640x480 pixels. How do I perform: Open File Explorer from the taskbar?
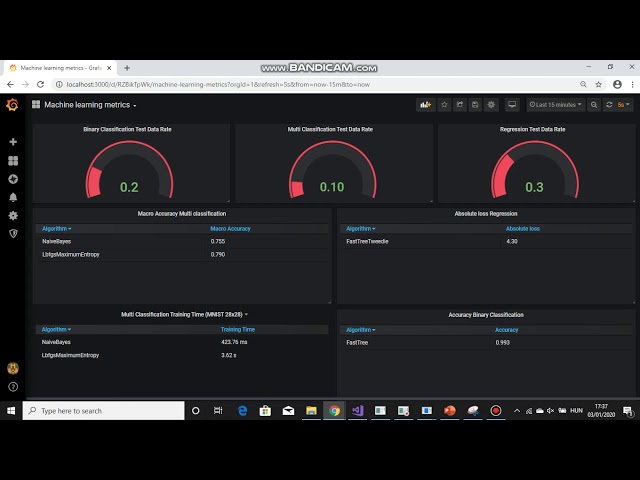tap(311, 411)
